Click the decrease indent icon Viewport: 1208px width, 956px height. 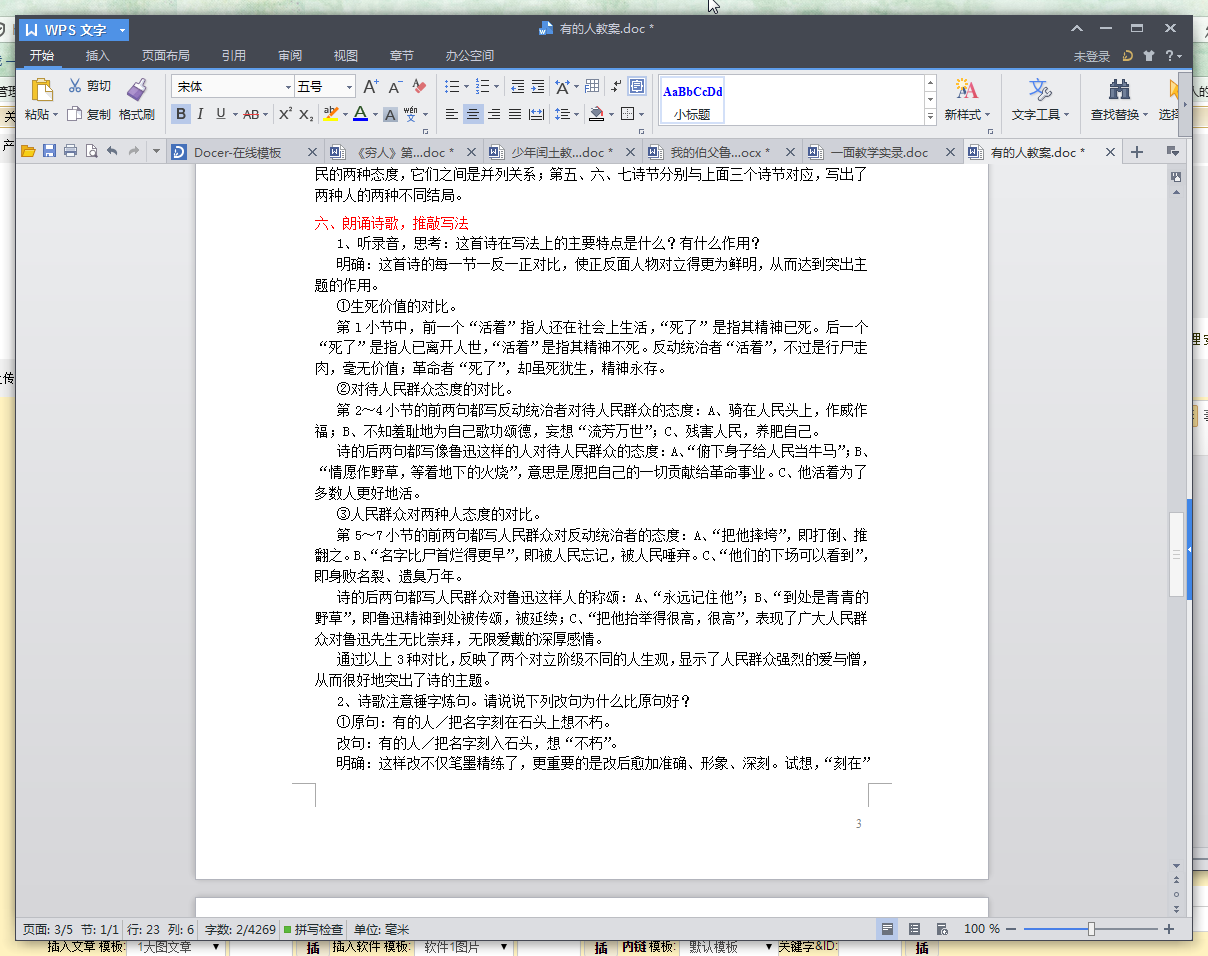tap(517, 87)
